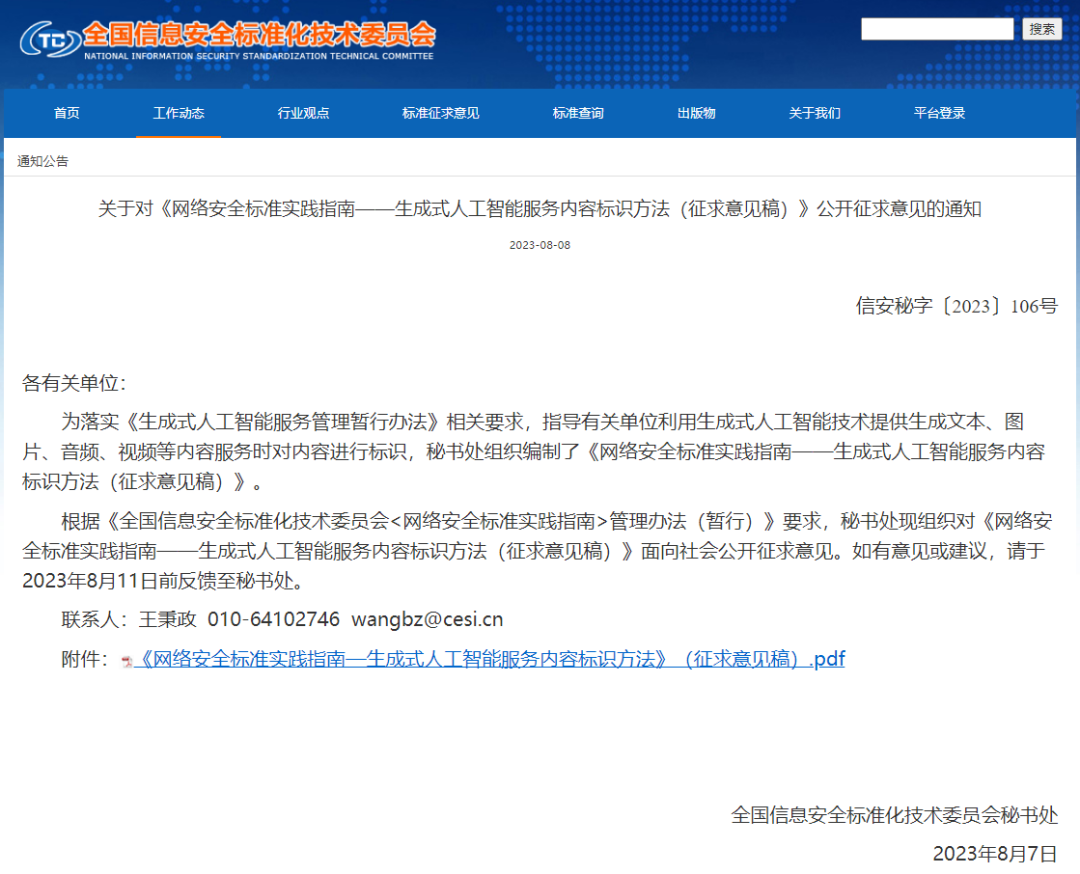The image size is (1080, 874).
Task: Click the 附件 attachment label
Action: pos(85,659)
